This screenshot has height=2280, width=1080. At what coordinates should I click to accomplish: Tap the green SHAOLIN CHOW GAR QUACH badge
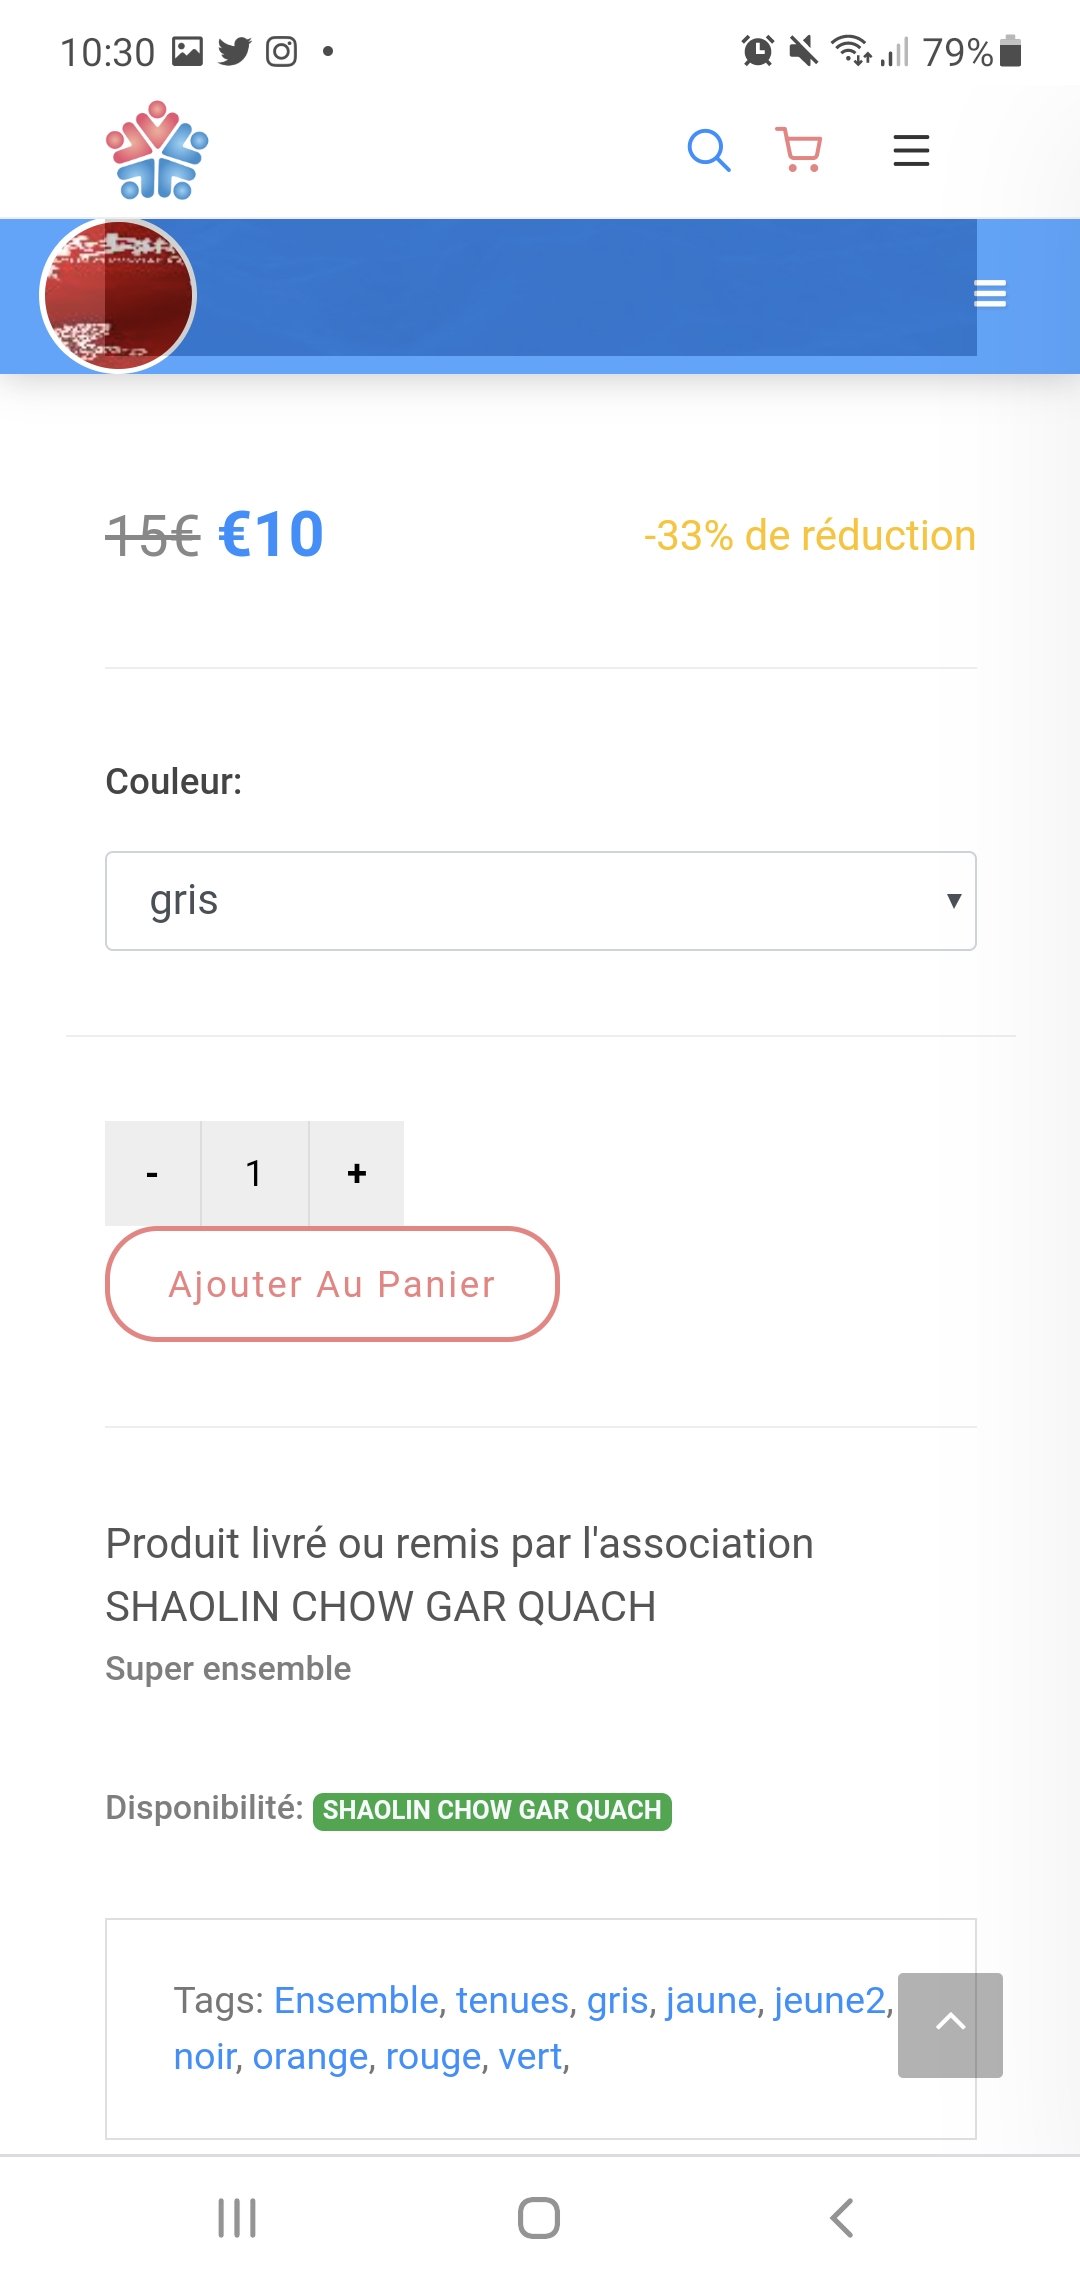pyautogui.click(x=492, y=1811)
